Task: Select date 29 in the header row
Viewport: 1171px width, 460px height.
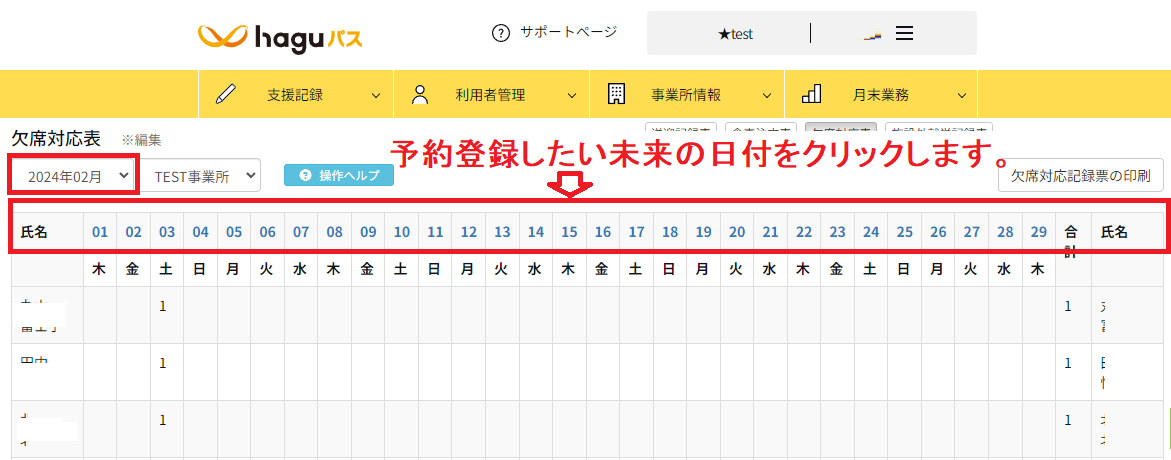Action: [x=1038, y=232]
